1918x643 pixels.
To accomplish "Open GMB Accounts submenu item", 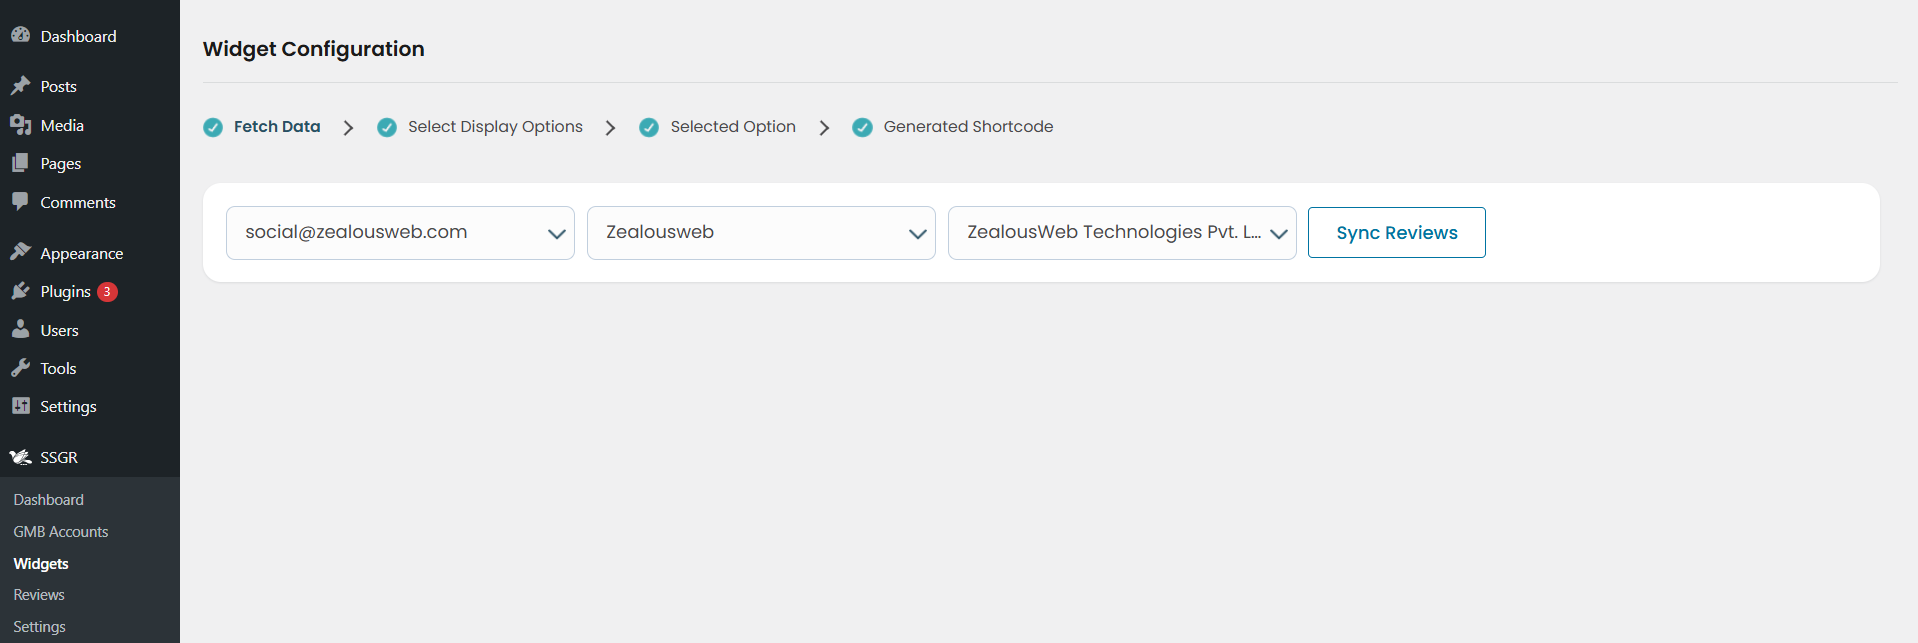I will [x=61, y=532].
